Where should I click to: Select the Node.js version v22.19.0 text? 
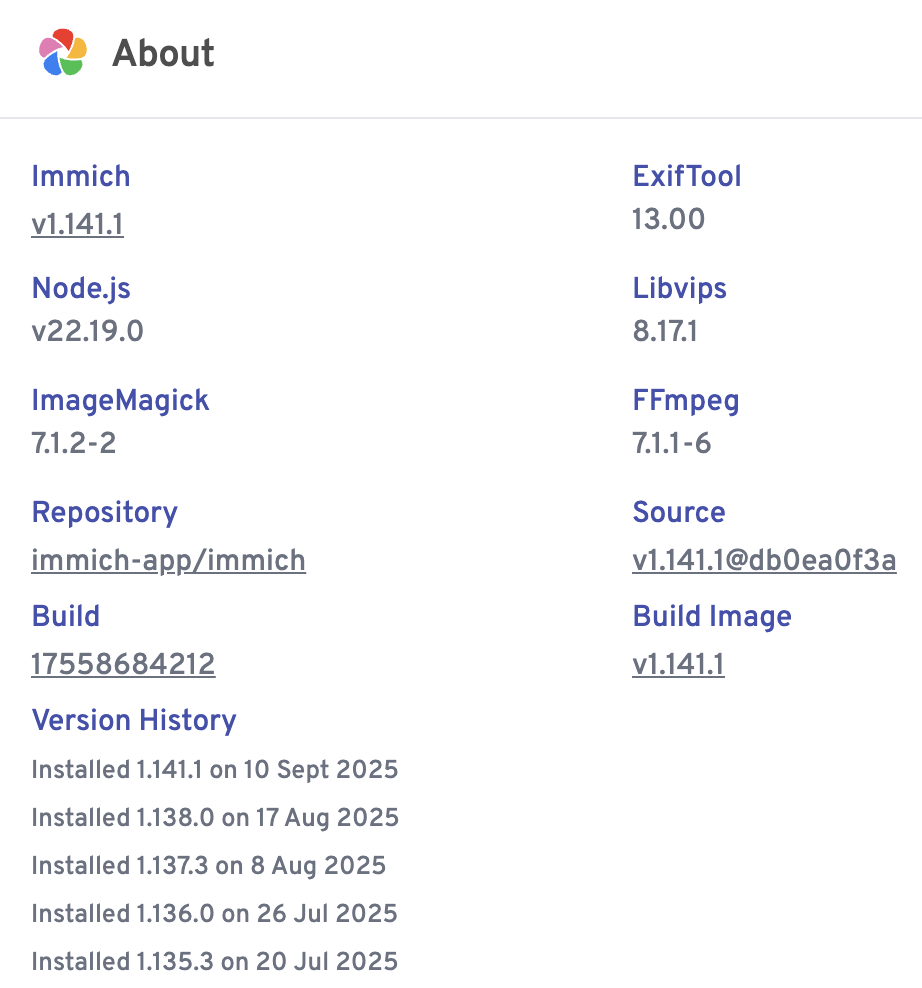[x=87, y=331]
